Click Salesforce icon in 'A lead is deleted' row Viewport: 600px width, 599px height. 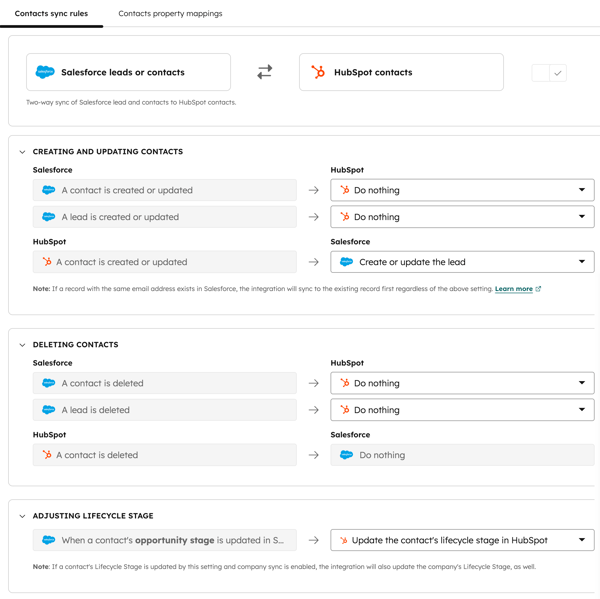pos(49,410)
